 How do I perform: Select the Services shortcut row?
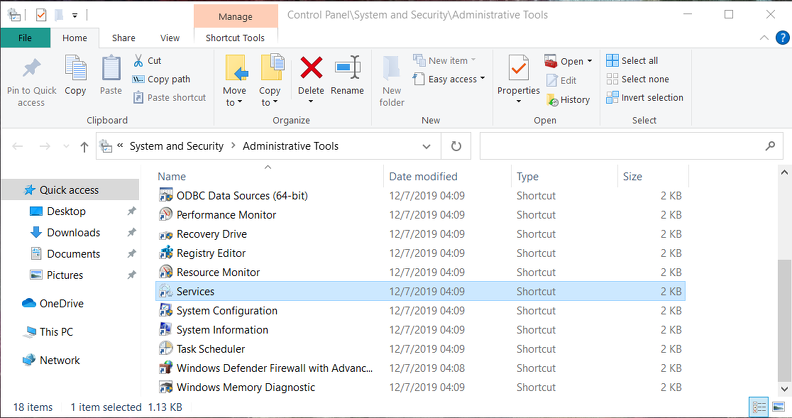tap(420, 291)
